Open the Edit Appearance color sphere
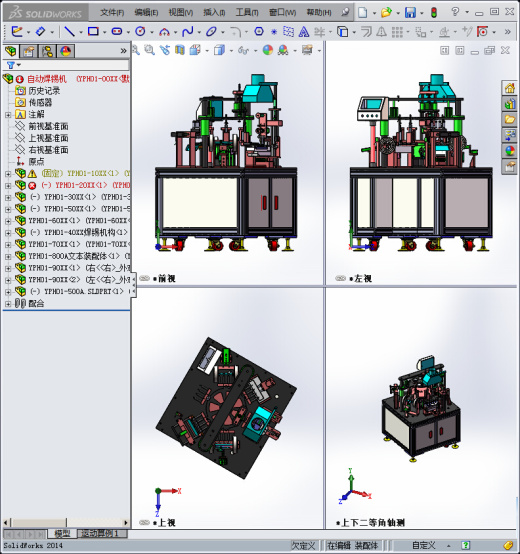Viewport: 520px width, 554px height. click(x=268, y=50)
